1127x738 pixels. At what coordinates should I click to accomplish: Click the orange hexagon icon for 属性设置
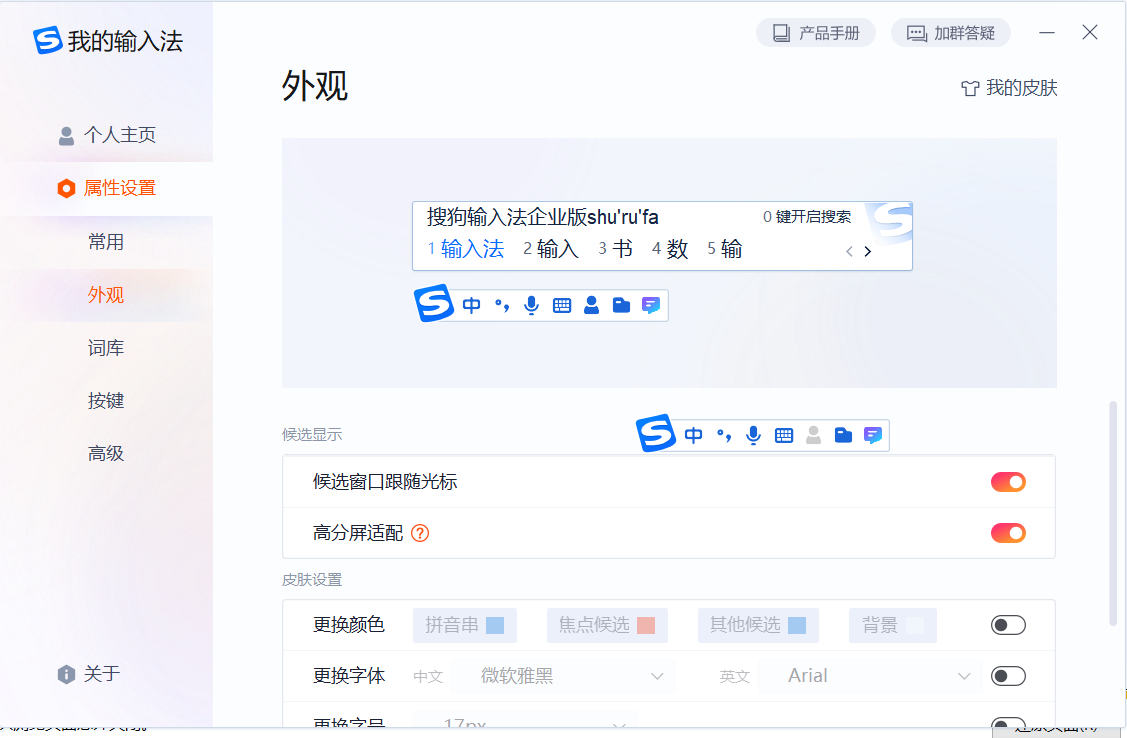pos(66,188)
